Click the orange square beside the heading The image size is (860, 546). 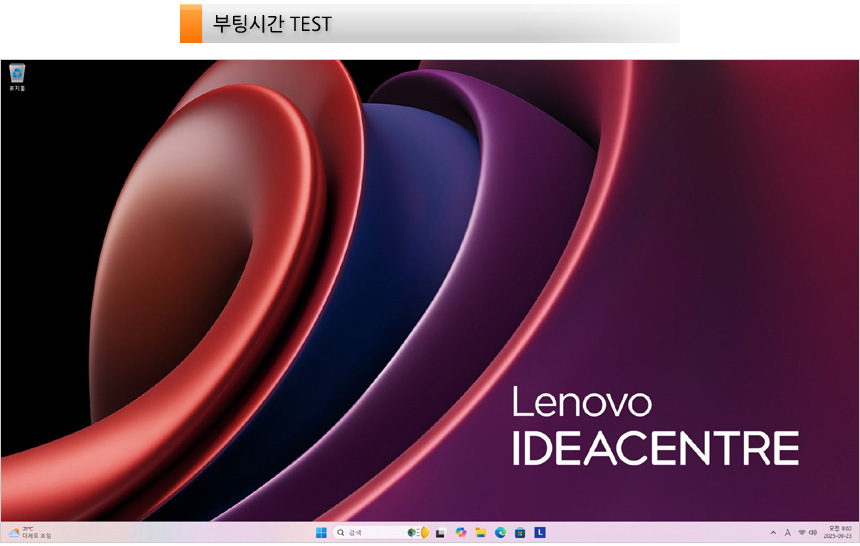tap(190, 24)
